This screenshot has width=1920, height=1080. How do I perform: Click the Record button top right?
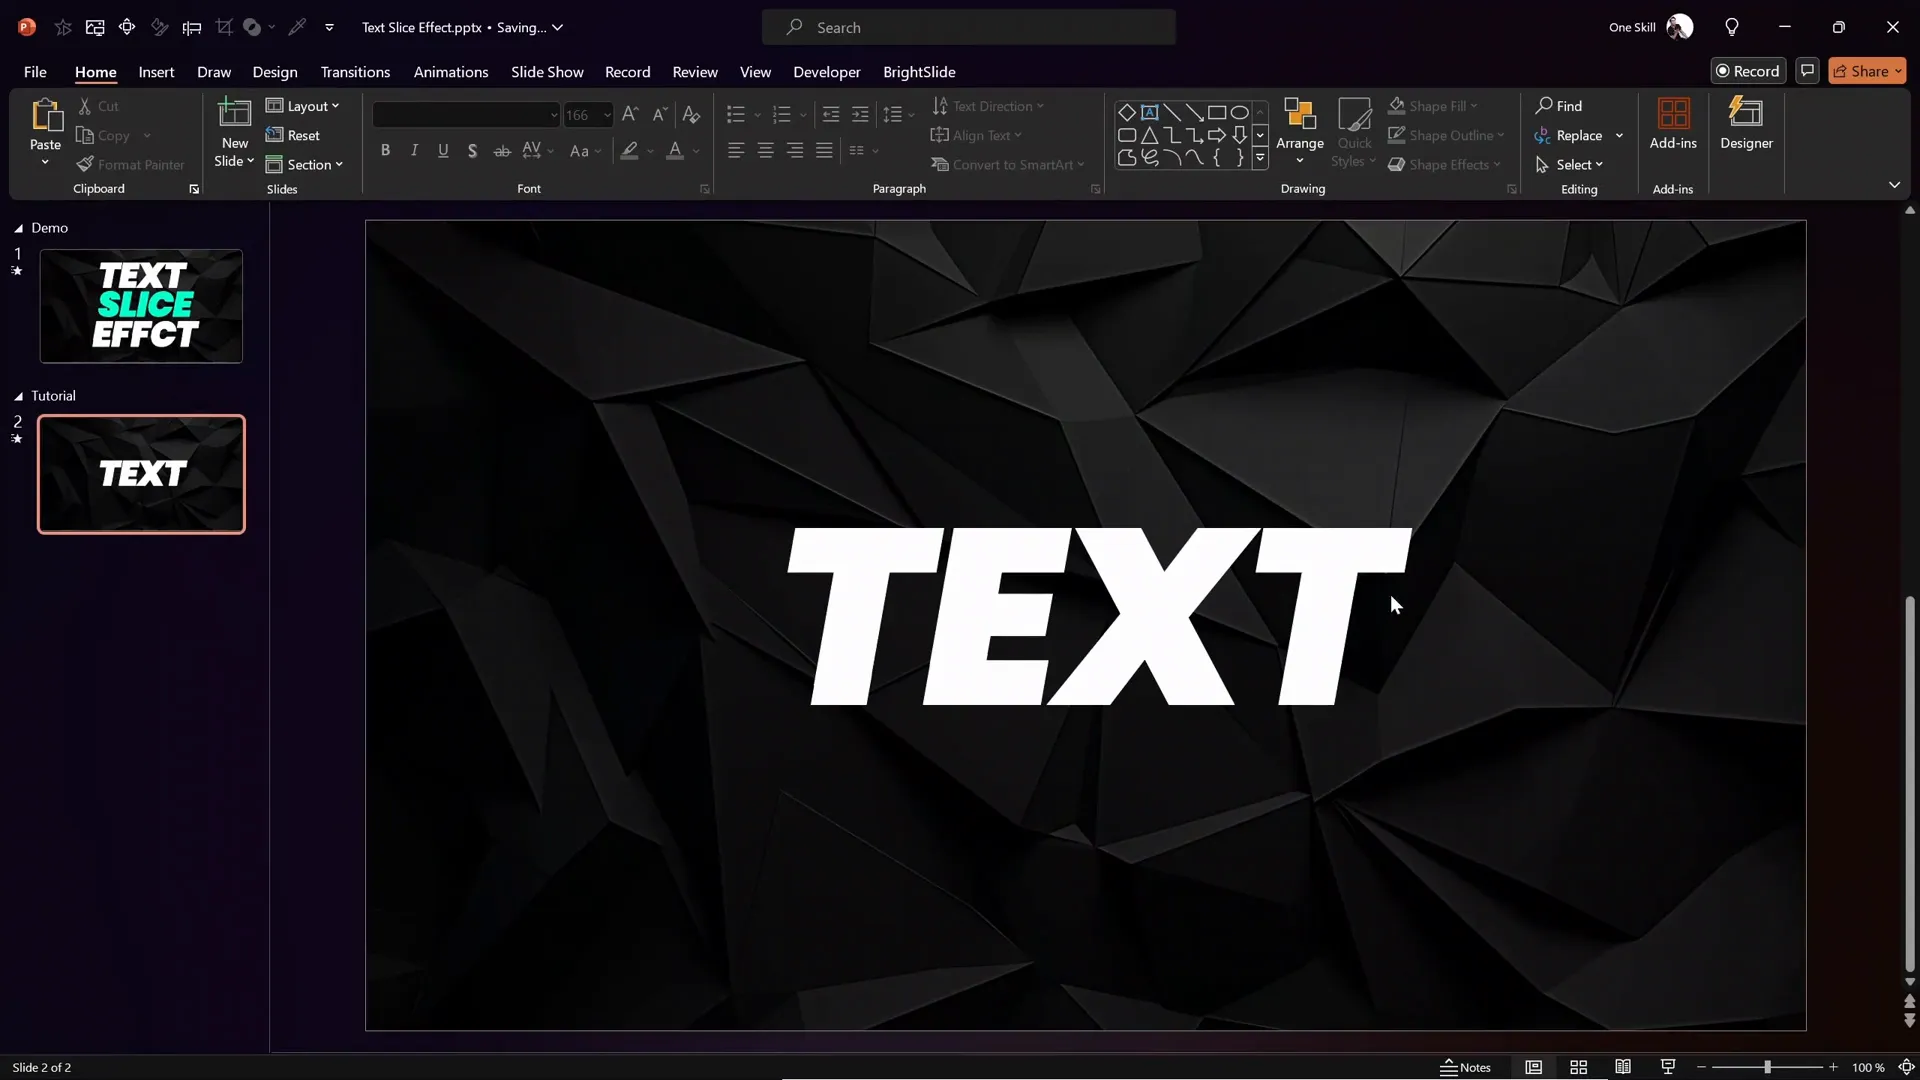pos(1748,71)
